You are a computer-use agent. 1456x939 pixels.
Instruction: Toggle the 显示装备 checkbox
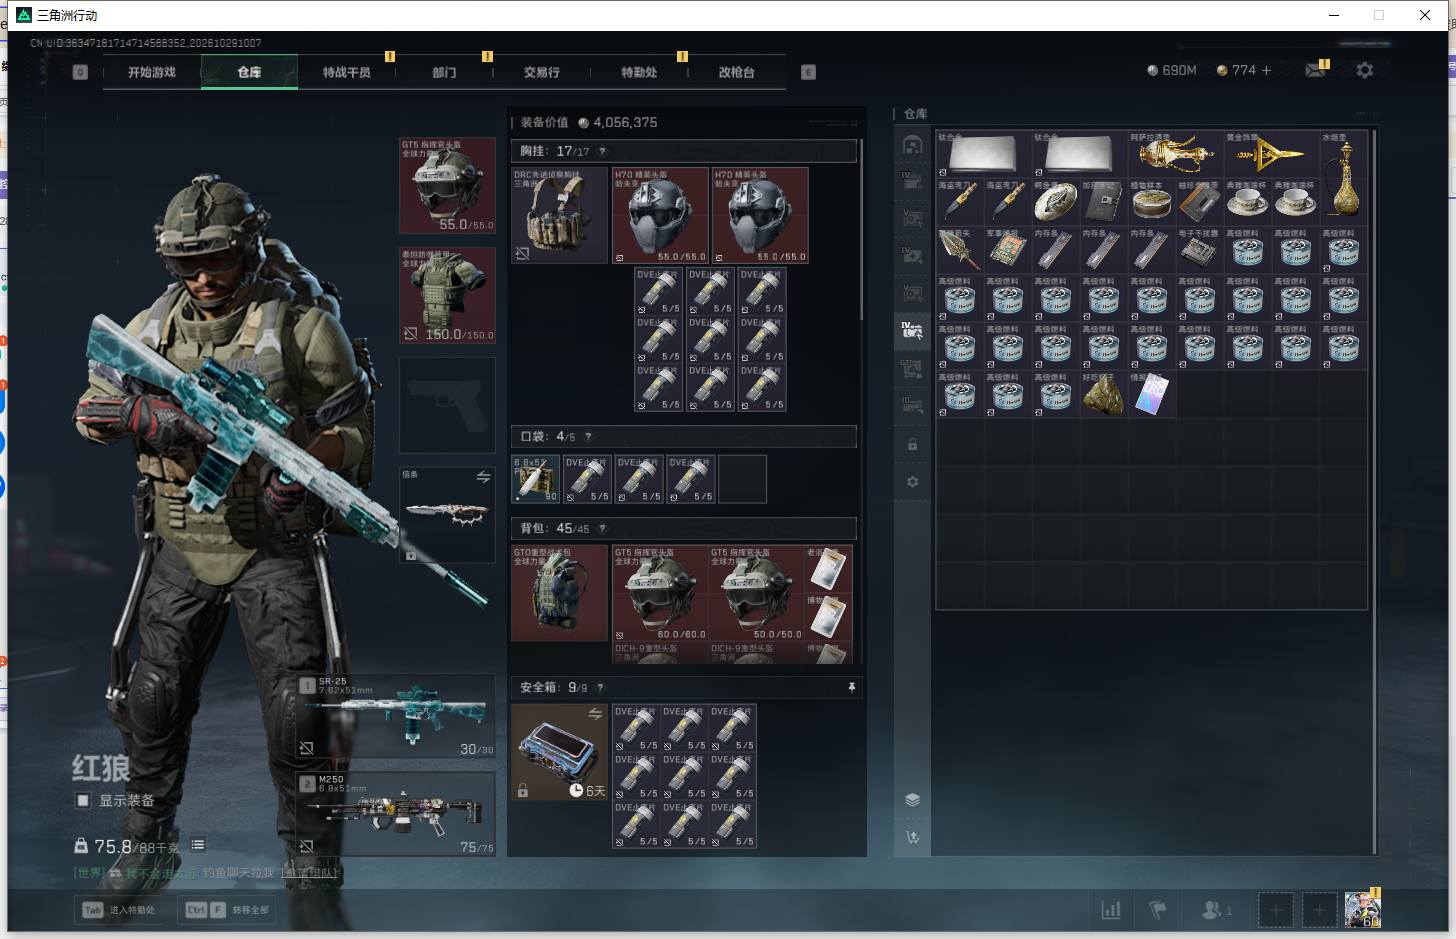click(83, 800)
